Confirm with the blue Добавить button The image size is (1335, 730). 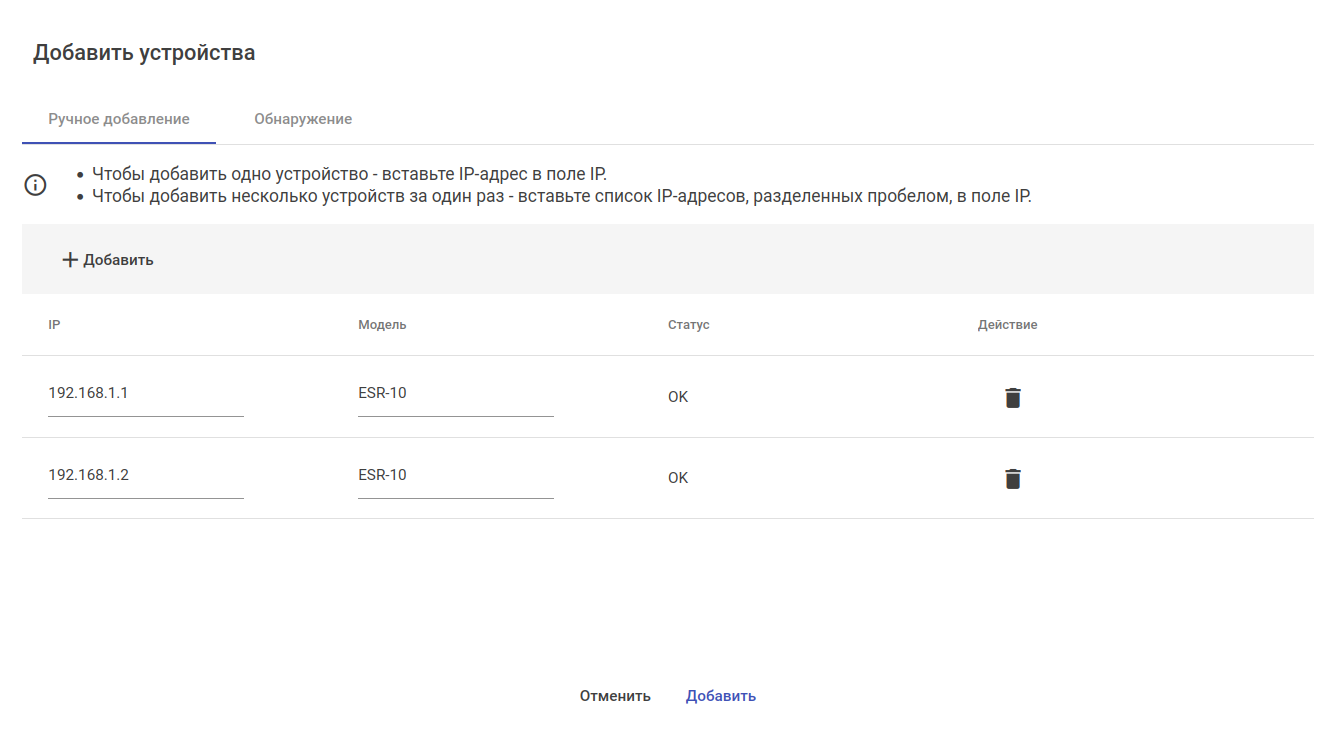[721, 696]
